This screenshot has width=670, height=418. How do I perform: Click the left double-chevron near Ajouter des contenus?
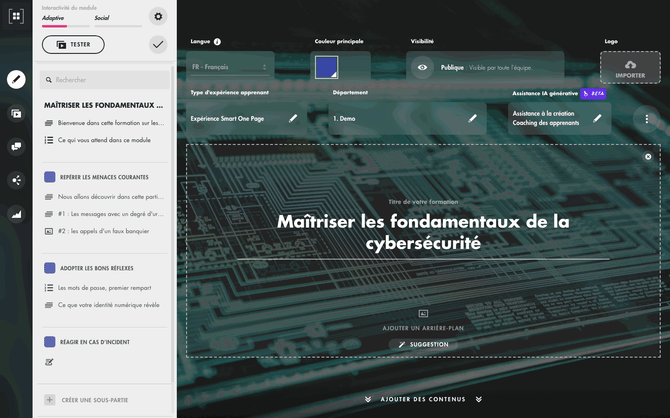368,399
